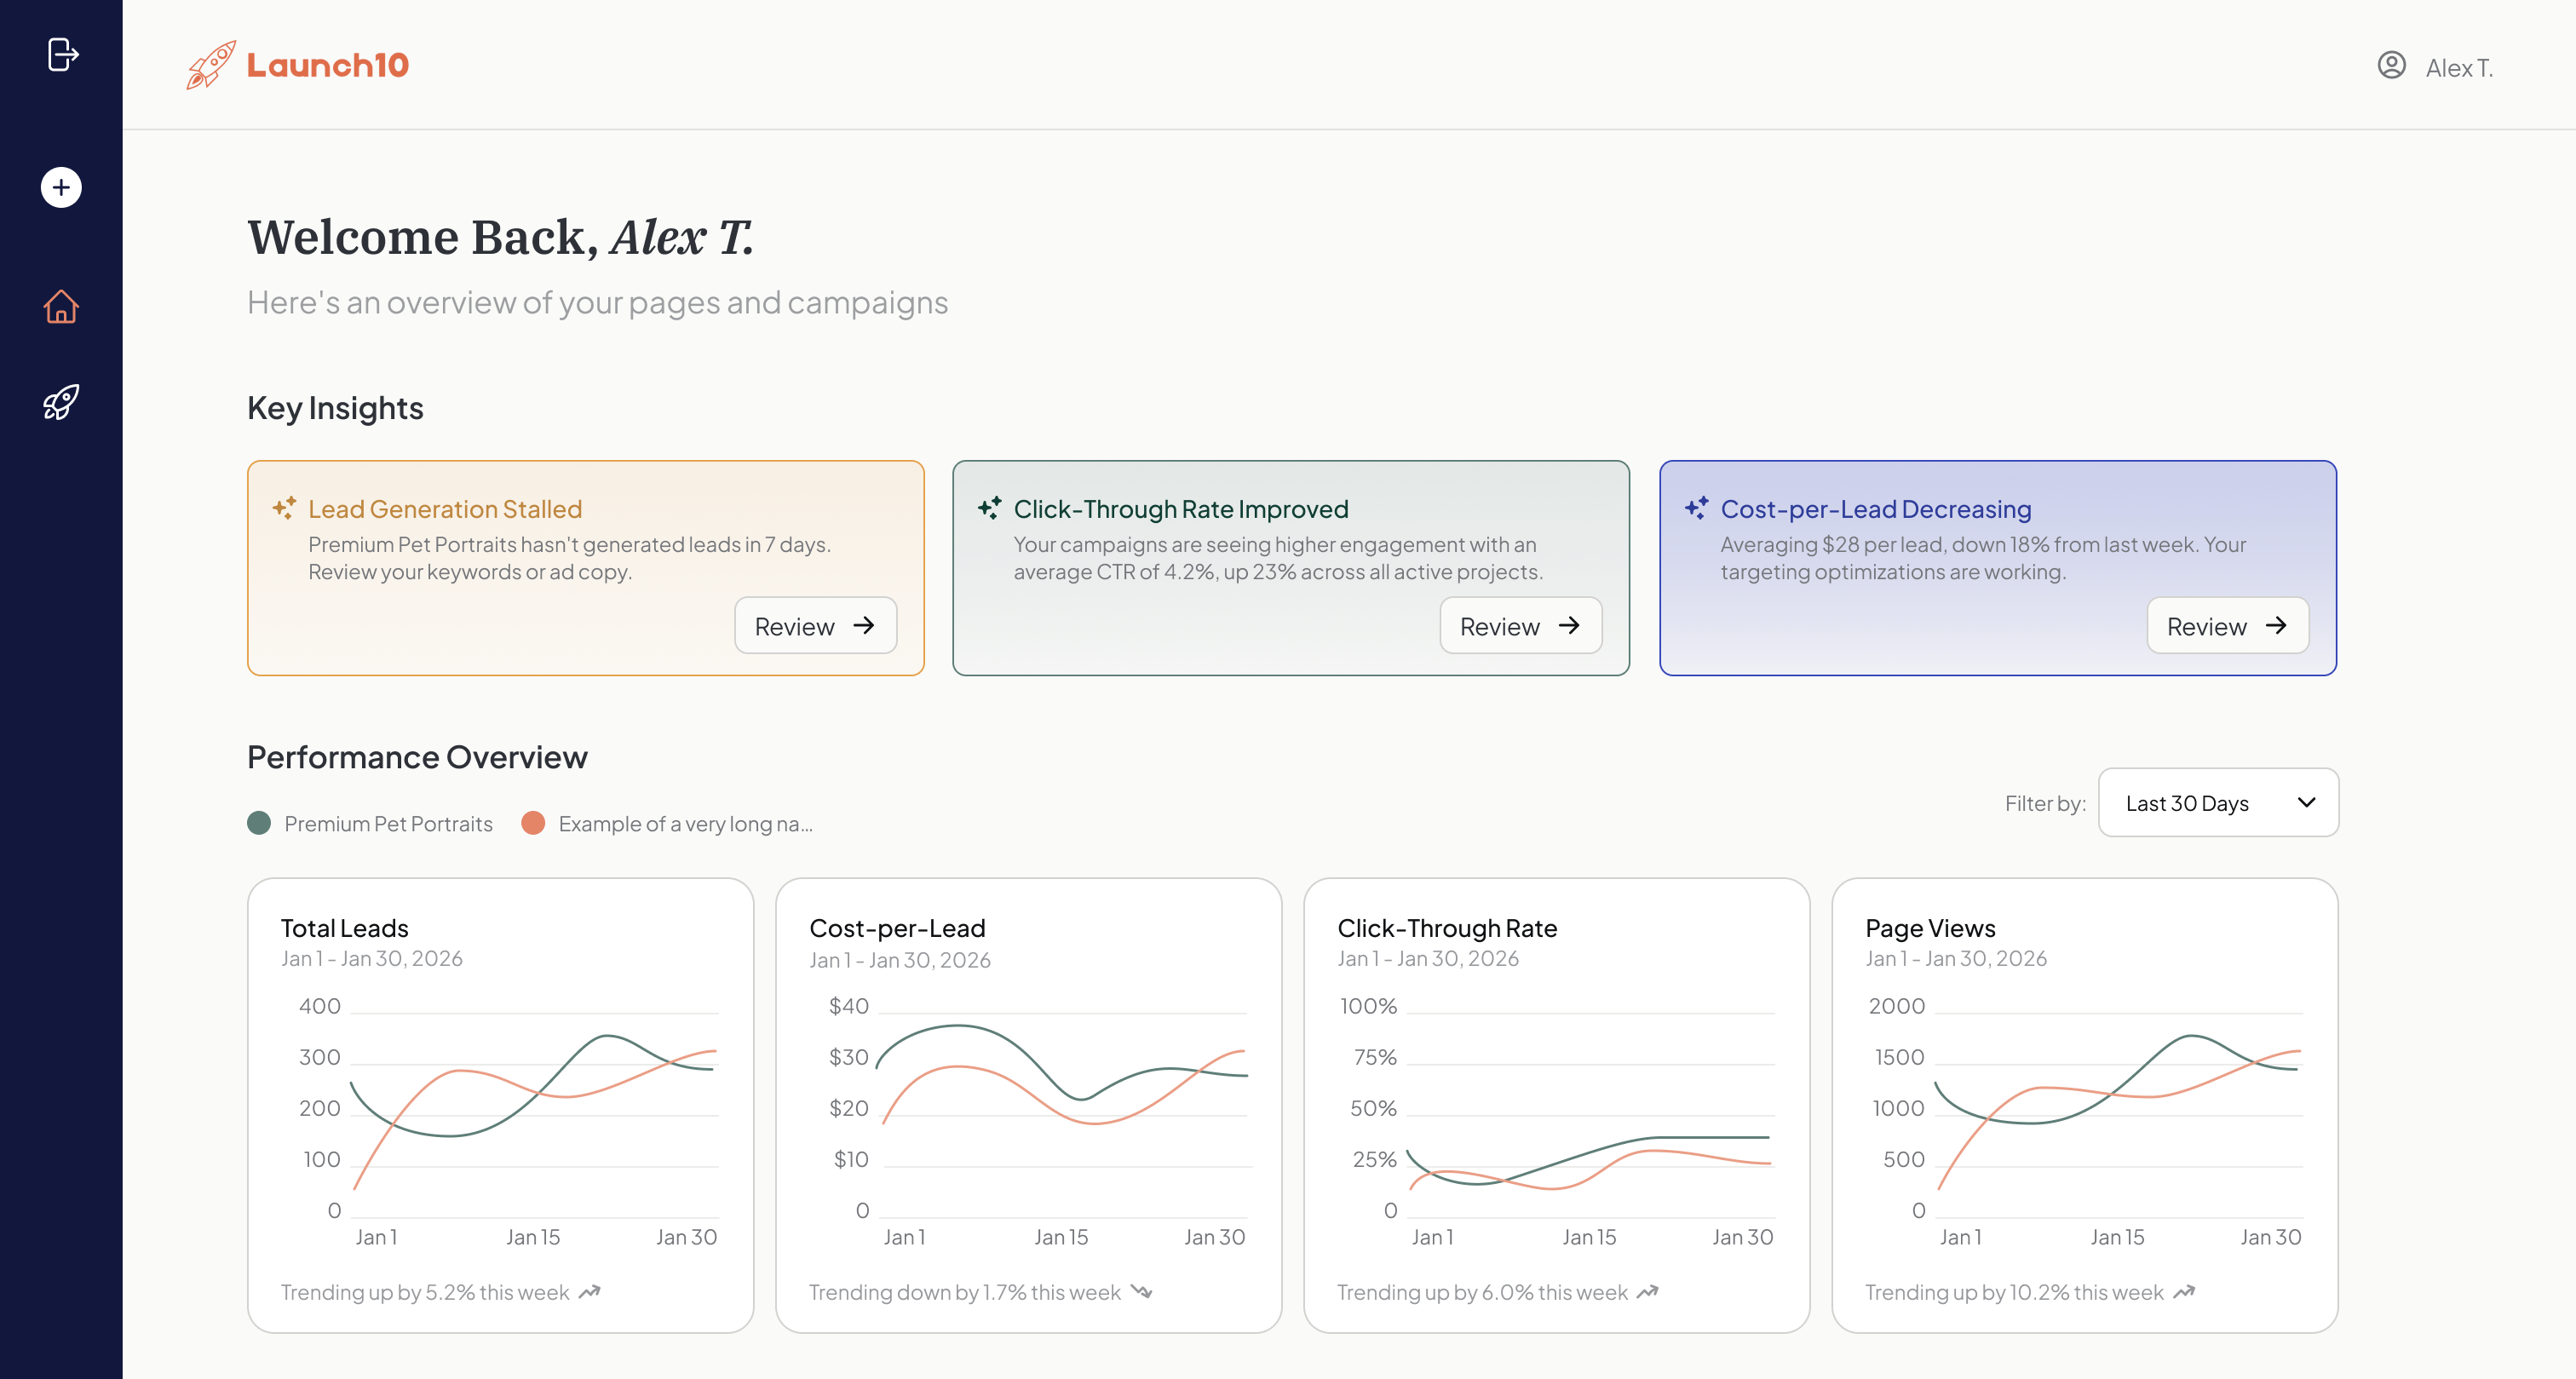Create new item with the plus button
2576x1379 pixels.
tap(61, 187)
